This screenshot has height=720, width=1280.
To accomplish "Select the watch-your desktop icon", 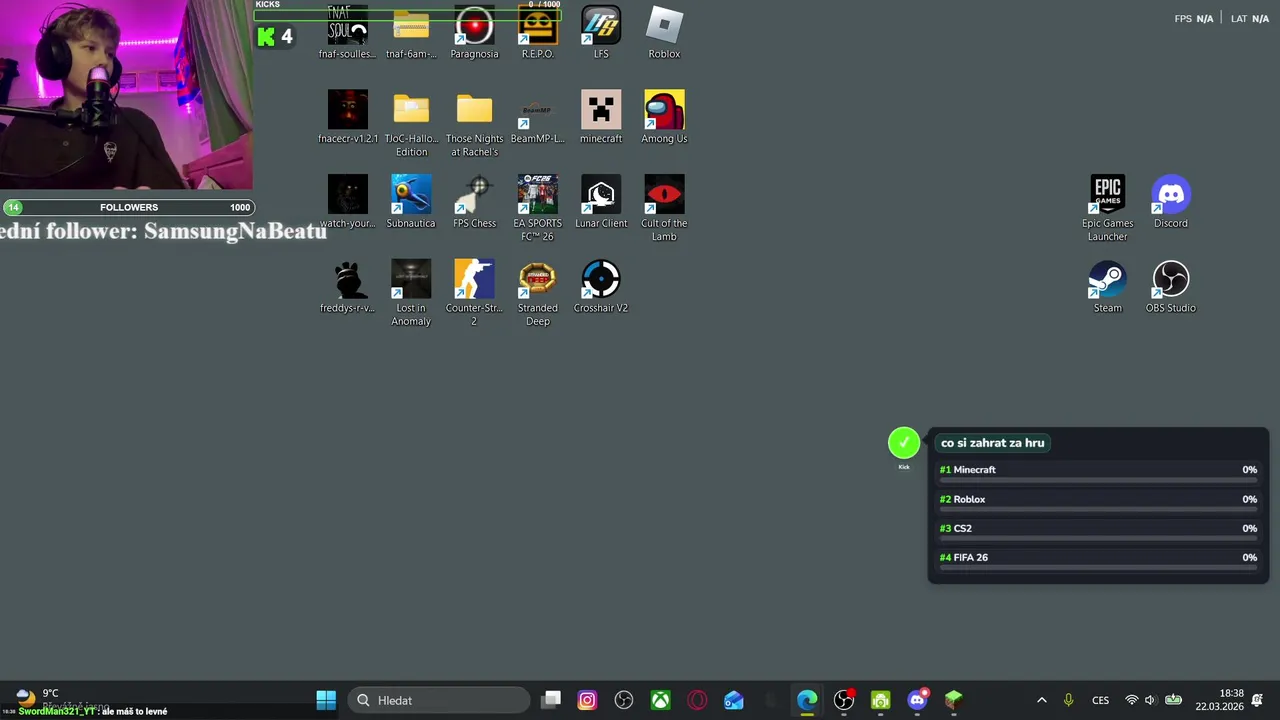I will point(347,202).
